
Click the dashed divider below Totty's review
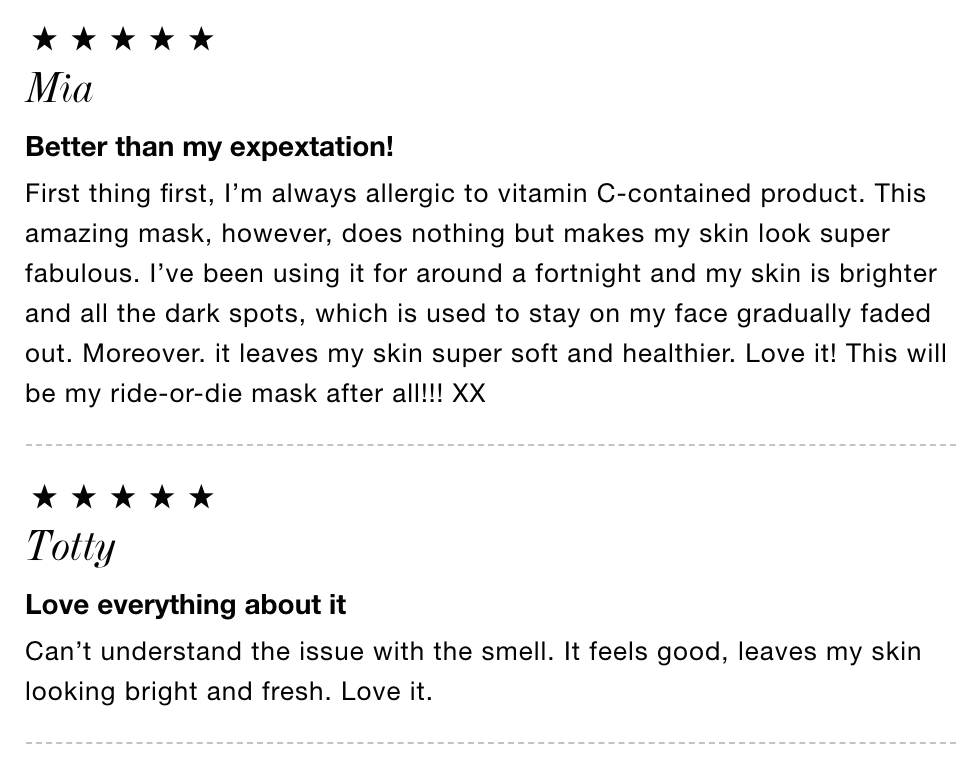tap(491, 743)
